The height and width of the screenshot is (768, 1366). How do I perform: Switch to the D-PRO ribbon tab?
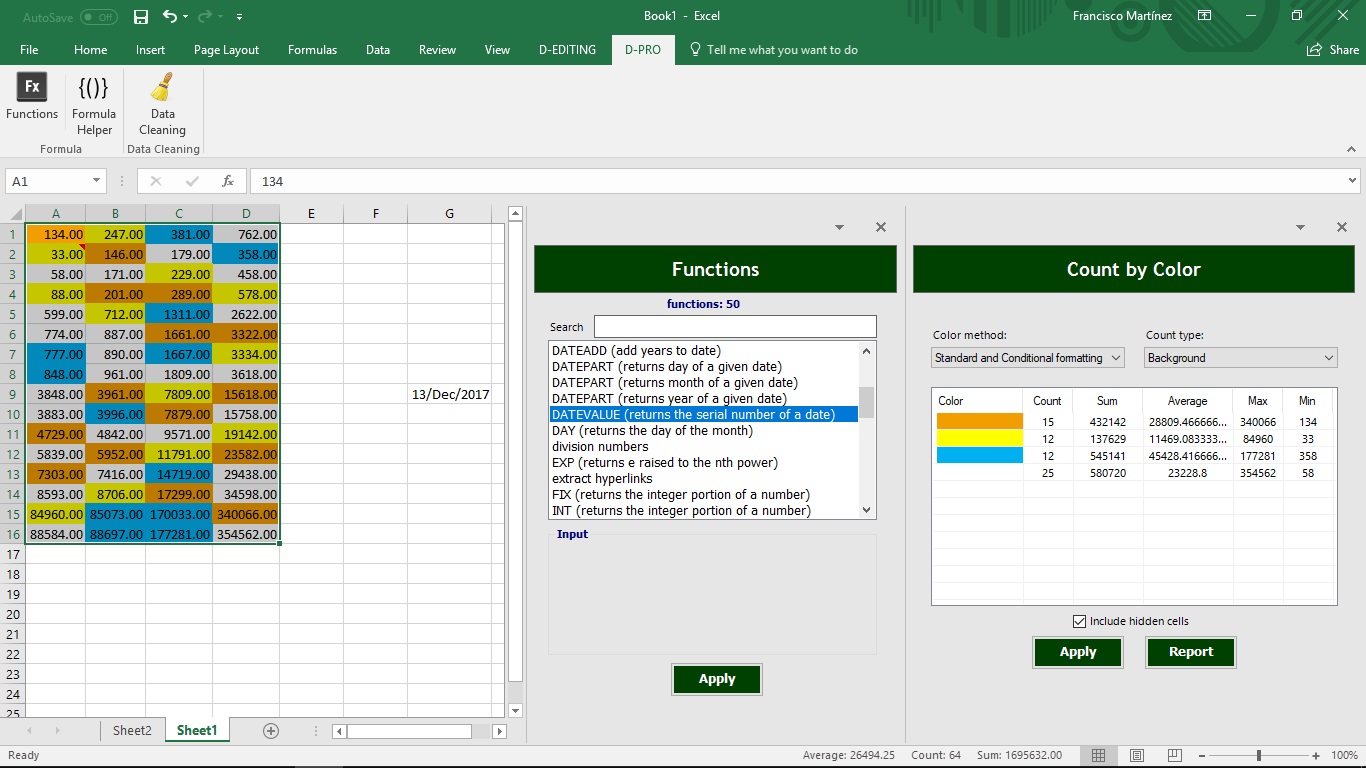(643, 48)
